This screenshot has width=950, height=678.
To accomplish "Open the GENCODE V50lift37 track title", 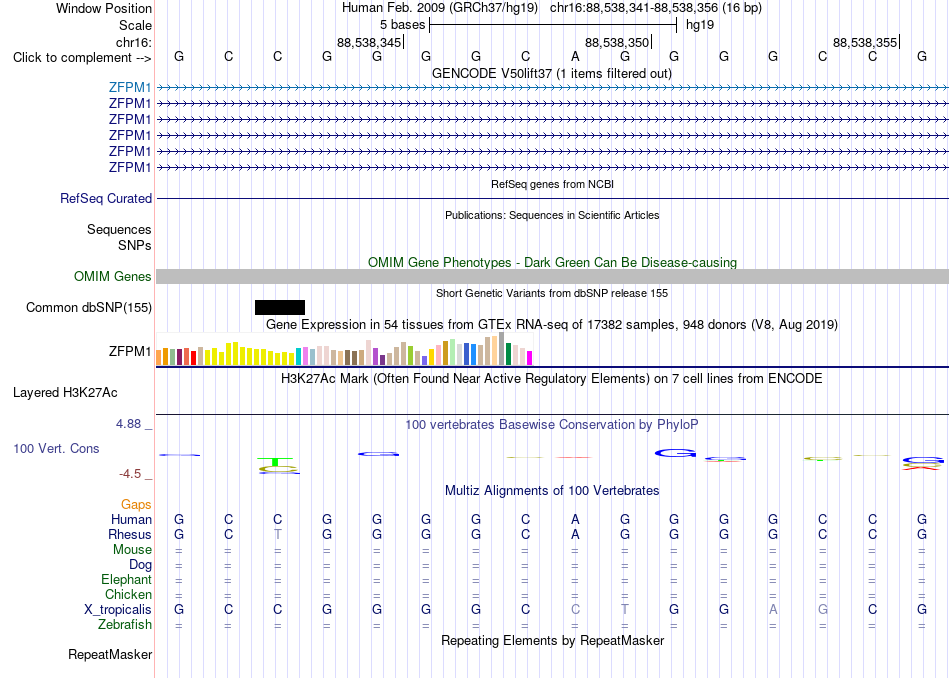I will (x=551, y=73).
